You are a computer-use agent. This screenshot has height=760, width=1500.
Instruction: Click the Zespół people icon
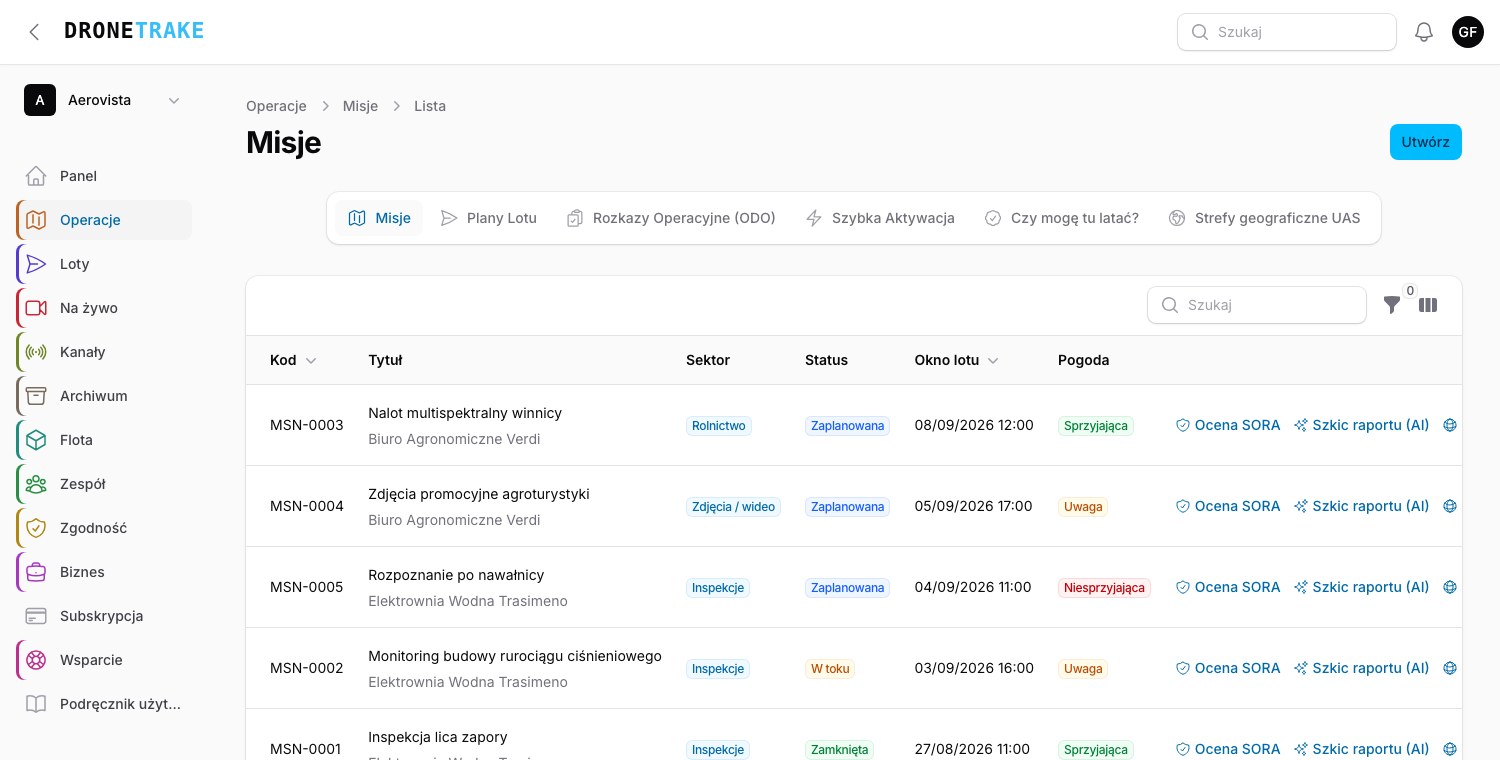click(36, 484)
